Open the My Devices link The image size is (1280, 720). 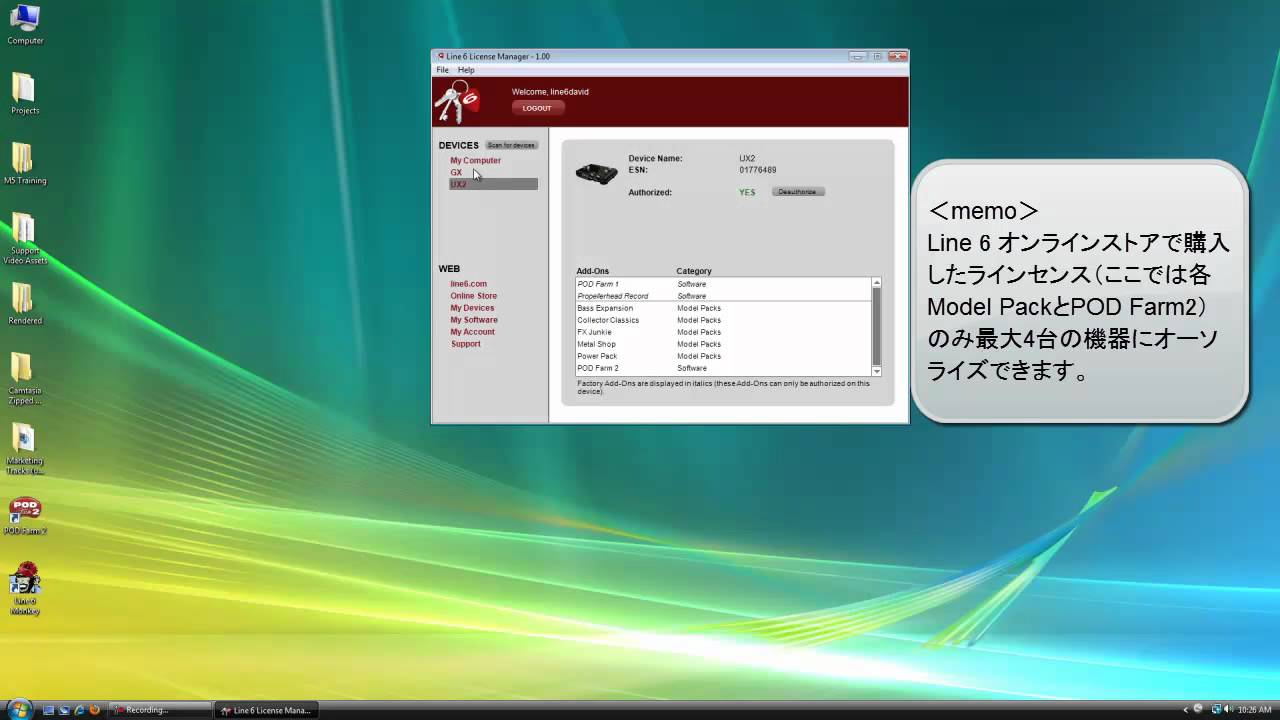(472, 308)
